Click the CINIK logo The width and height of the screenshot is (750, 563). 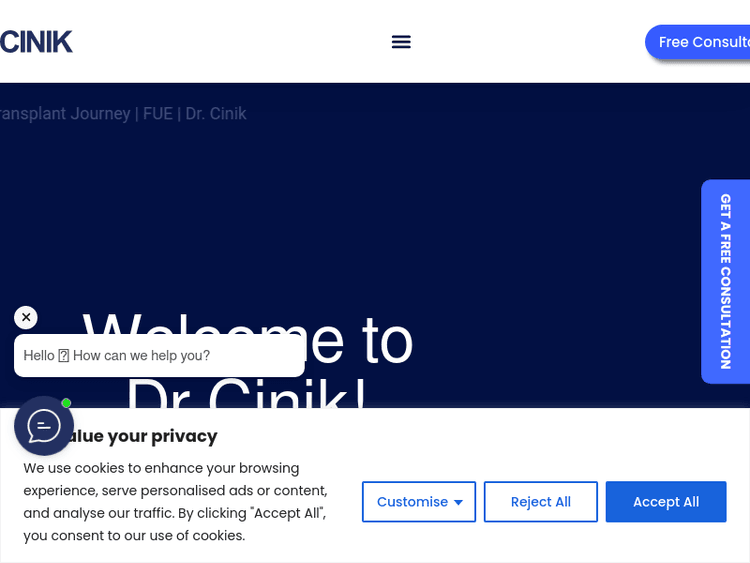(36, 41)
